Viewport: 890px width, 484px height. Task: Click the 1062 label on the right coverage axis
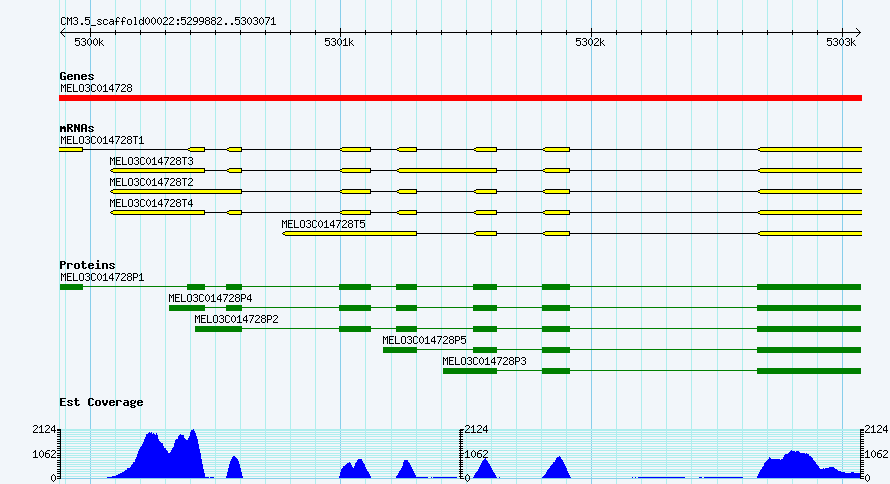click(876, 454)
